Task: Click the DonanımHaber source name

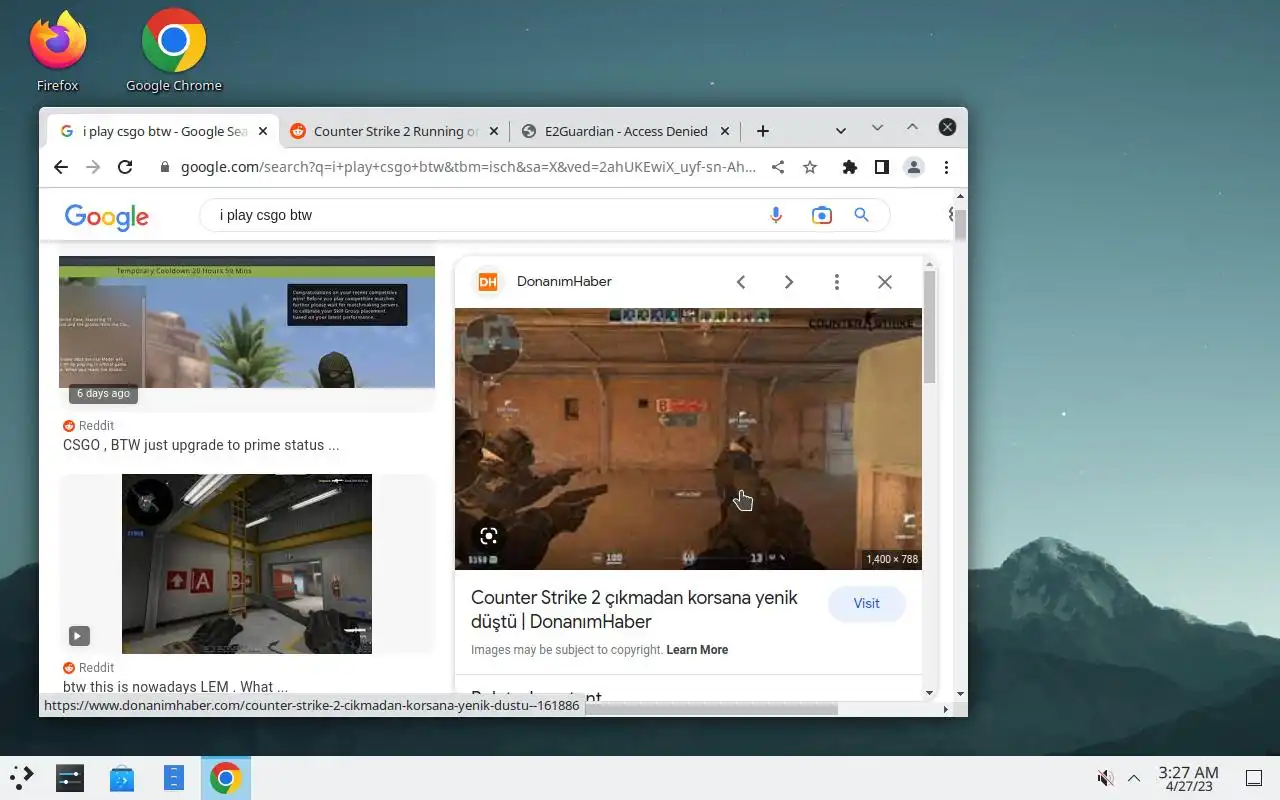Action: 564,282
